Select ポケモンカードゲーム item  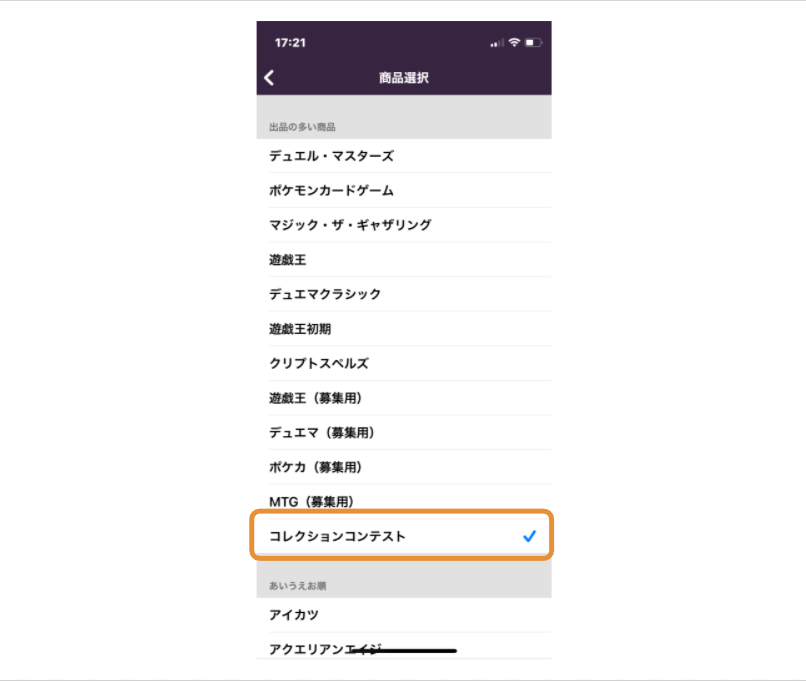(x=404, y=190)
